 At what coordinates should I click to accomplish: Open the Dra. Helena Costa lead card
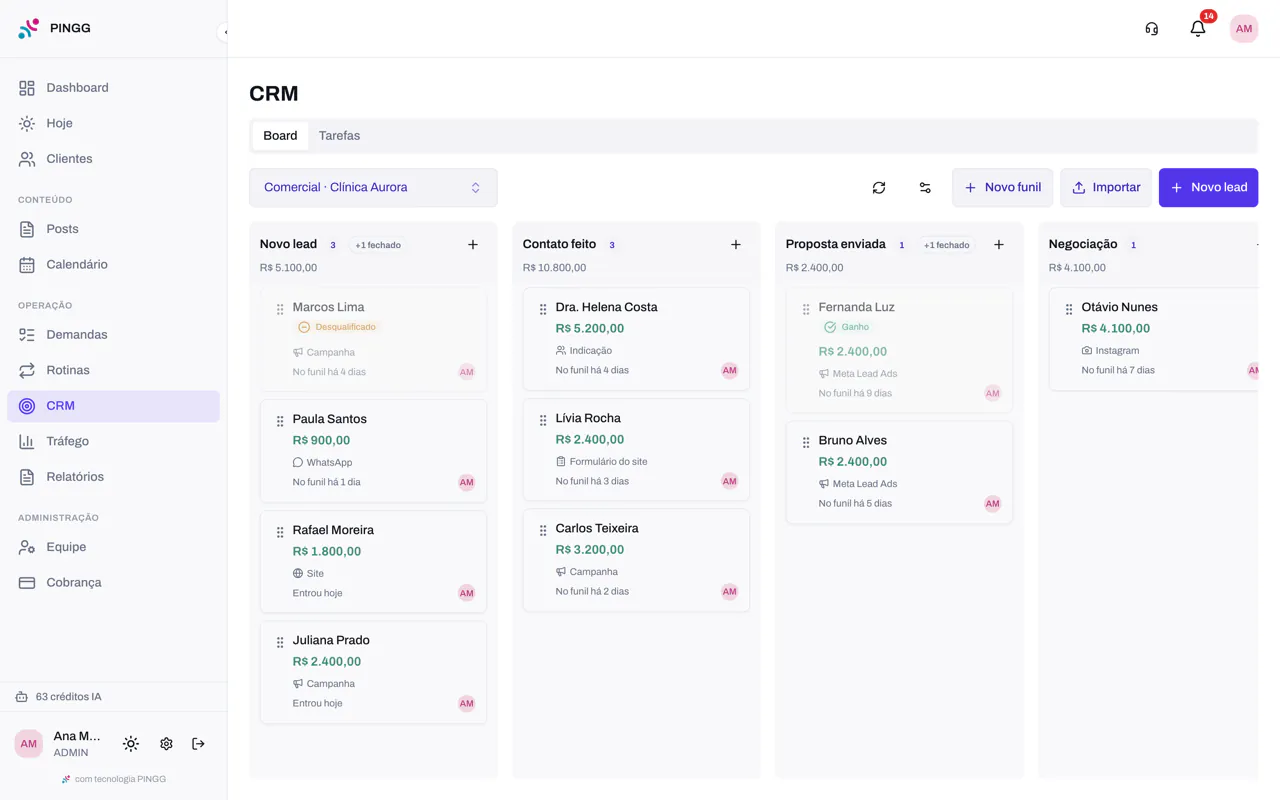pos(636,339)
